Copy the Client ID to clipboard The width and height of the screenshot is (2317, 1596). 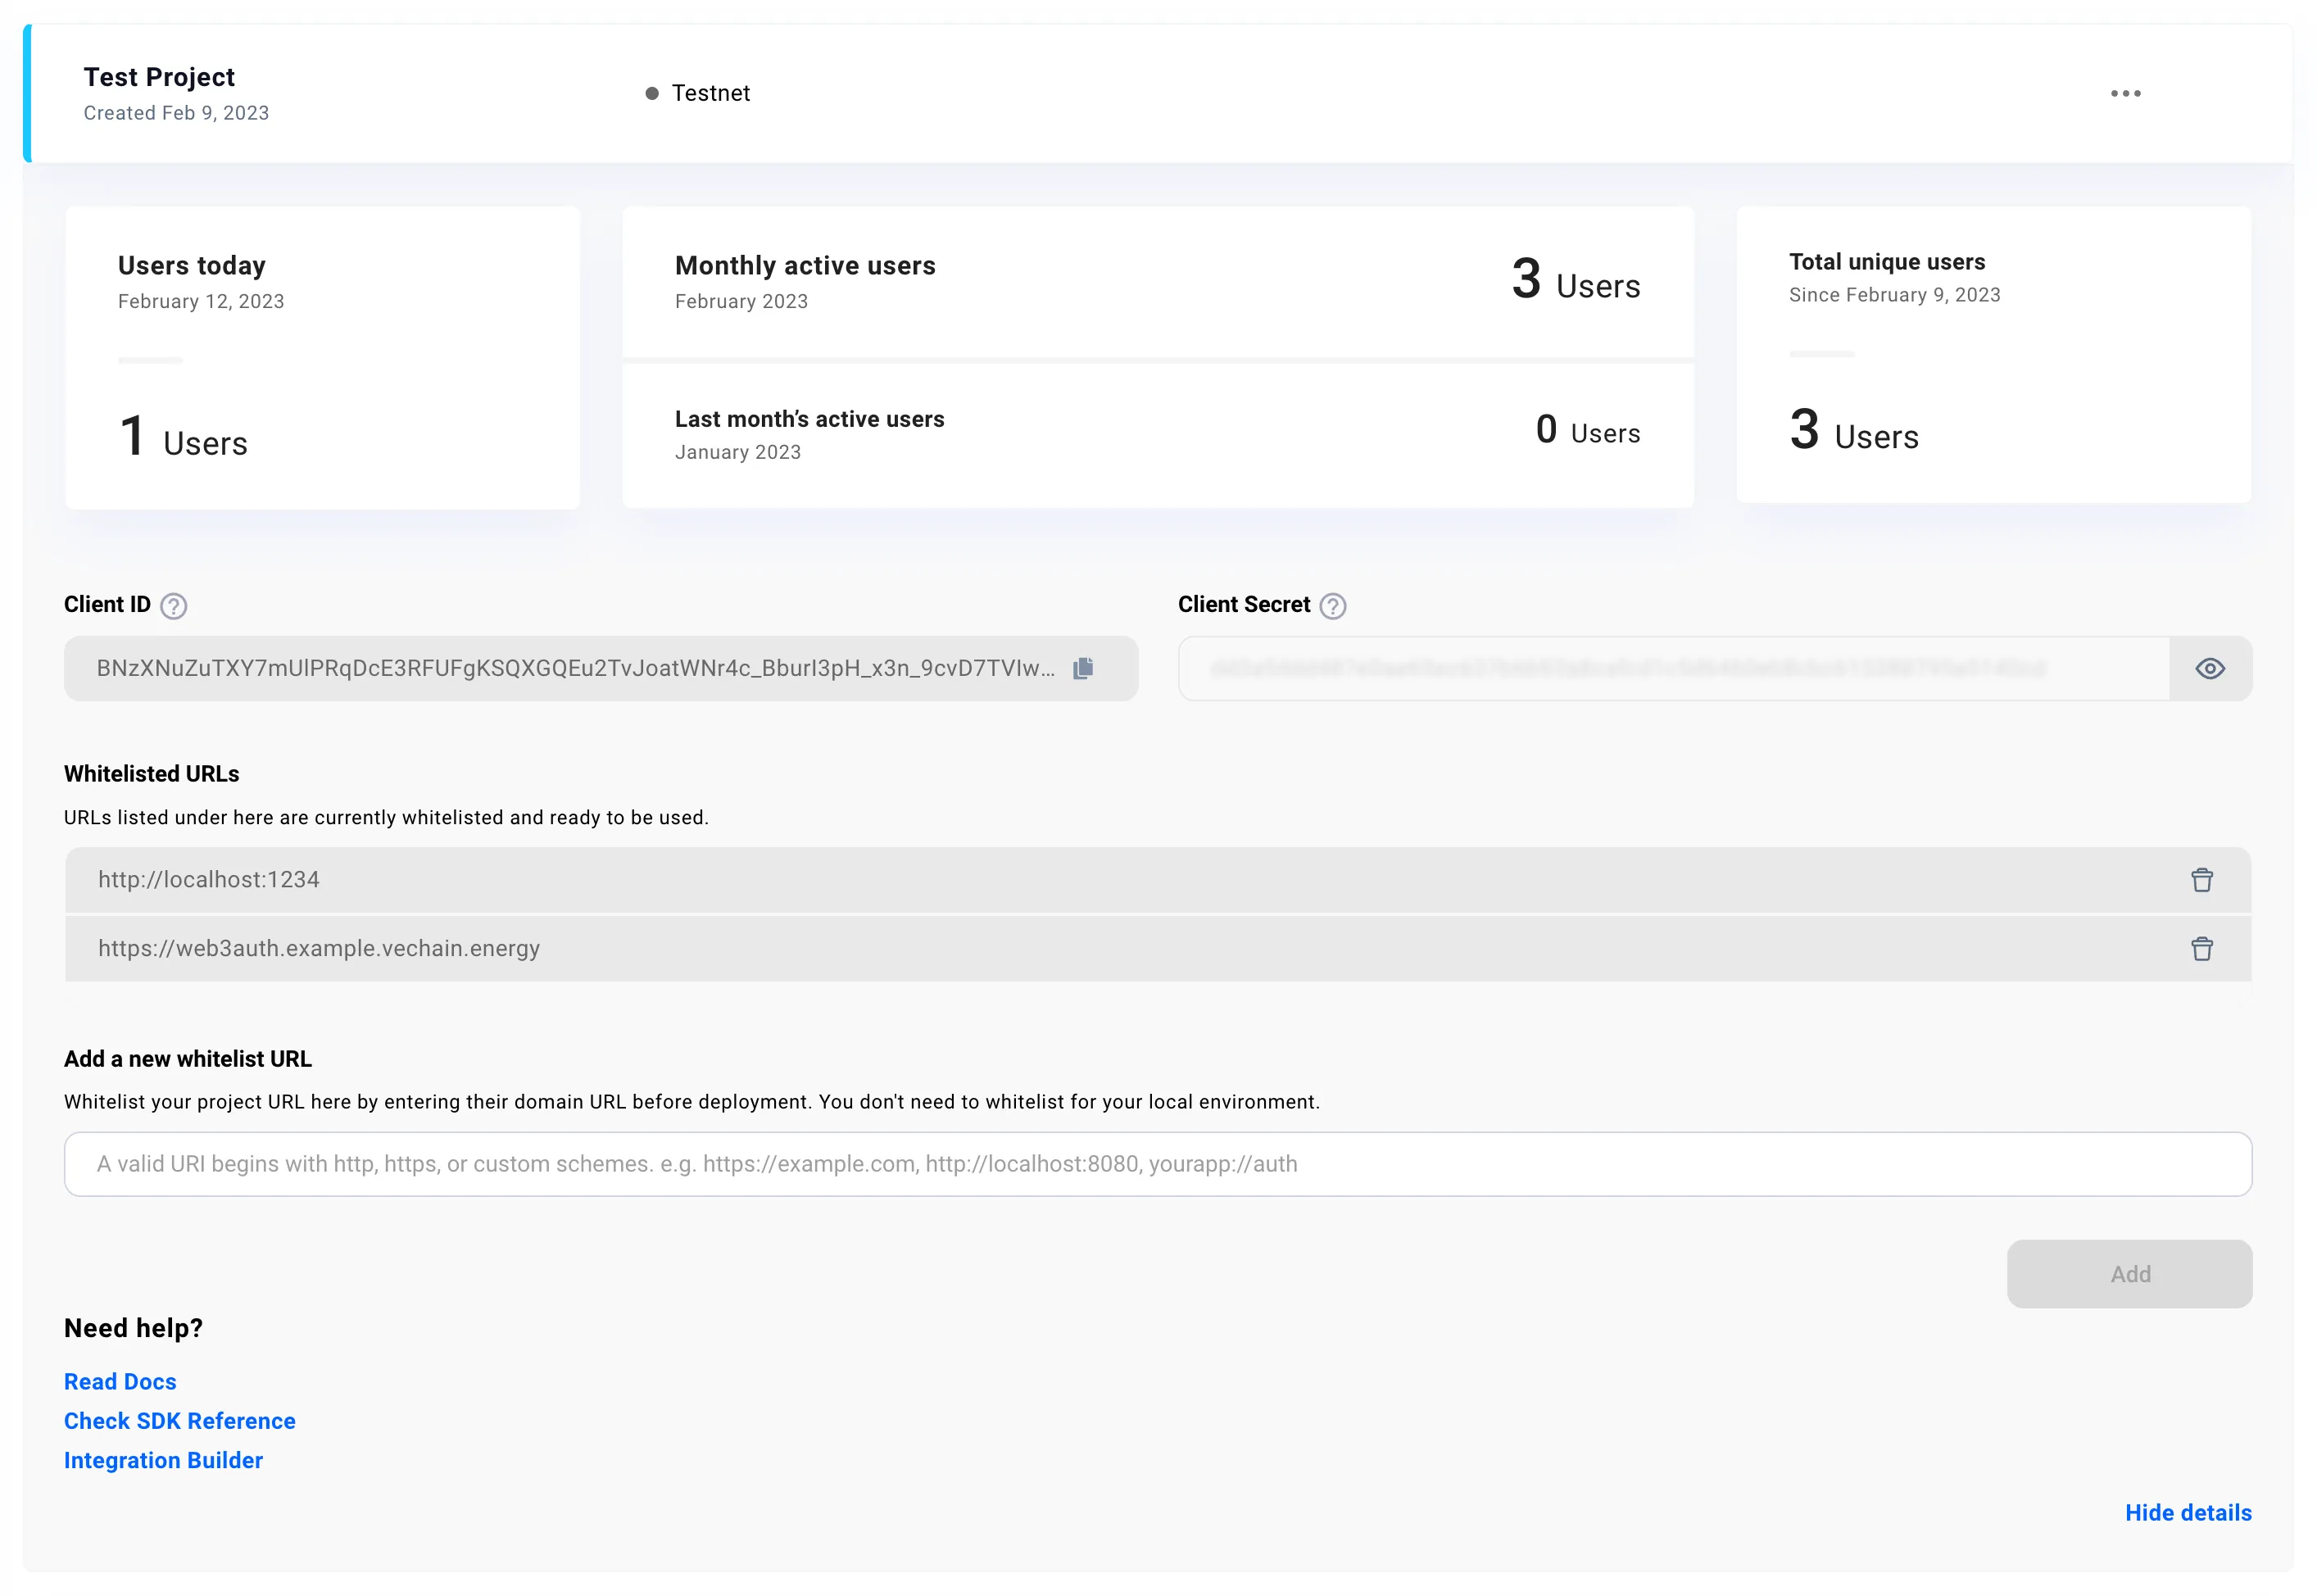click(x=1082, y=668)
